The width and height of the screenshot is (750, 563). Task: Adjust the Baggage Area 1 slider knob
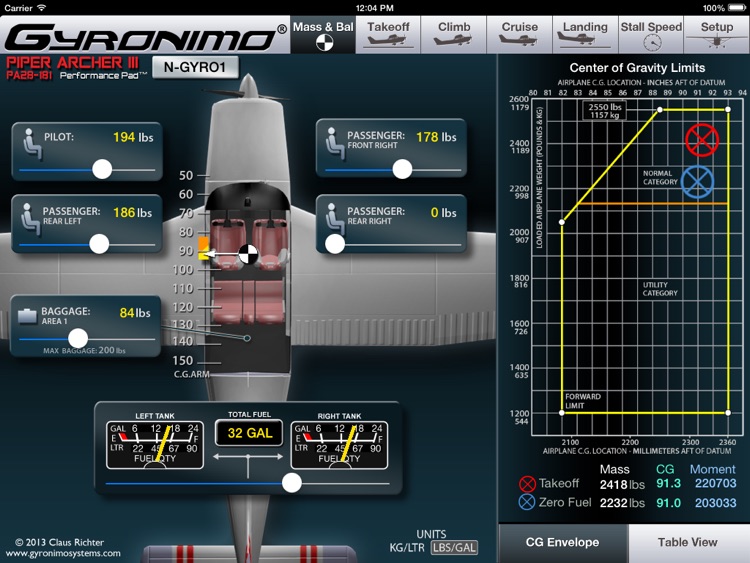click(77, 338)
